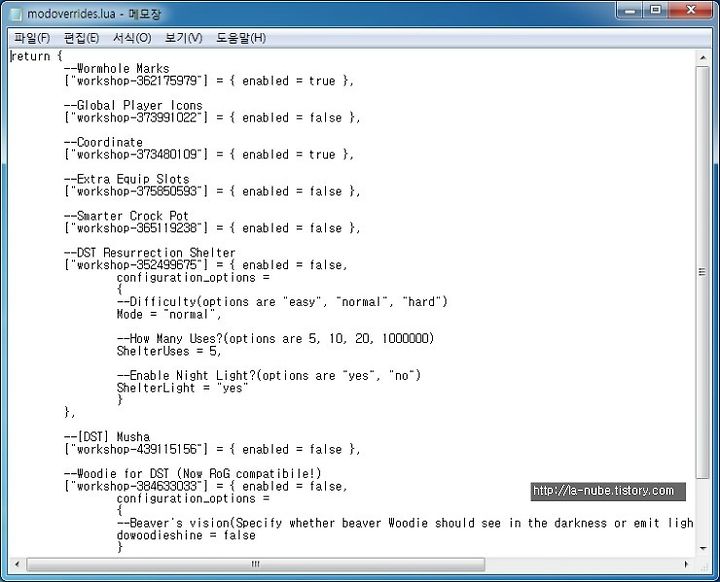This screenshot has height=582, width=720.
Task: Open the 도움말(H) menu
Action: (241, 38)
